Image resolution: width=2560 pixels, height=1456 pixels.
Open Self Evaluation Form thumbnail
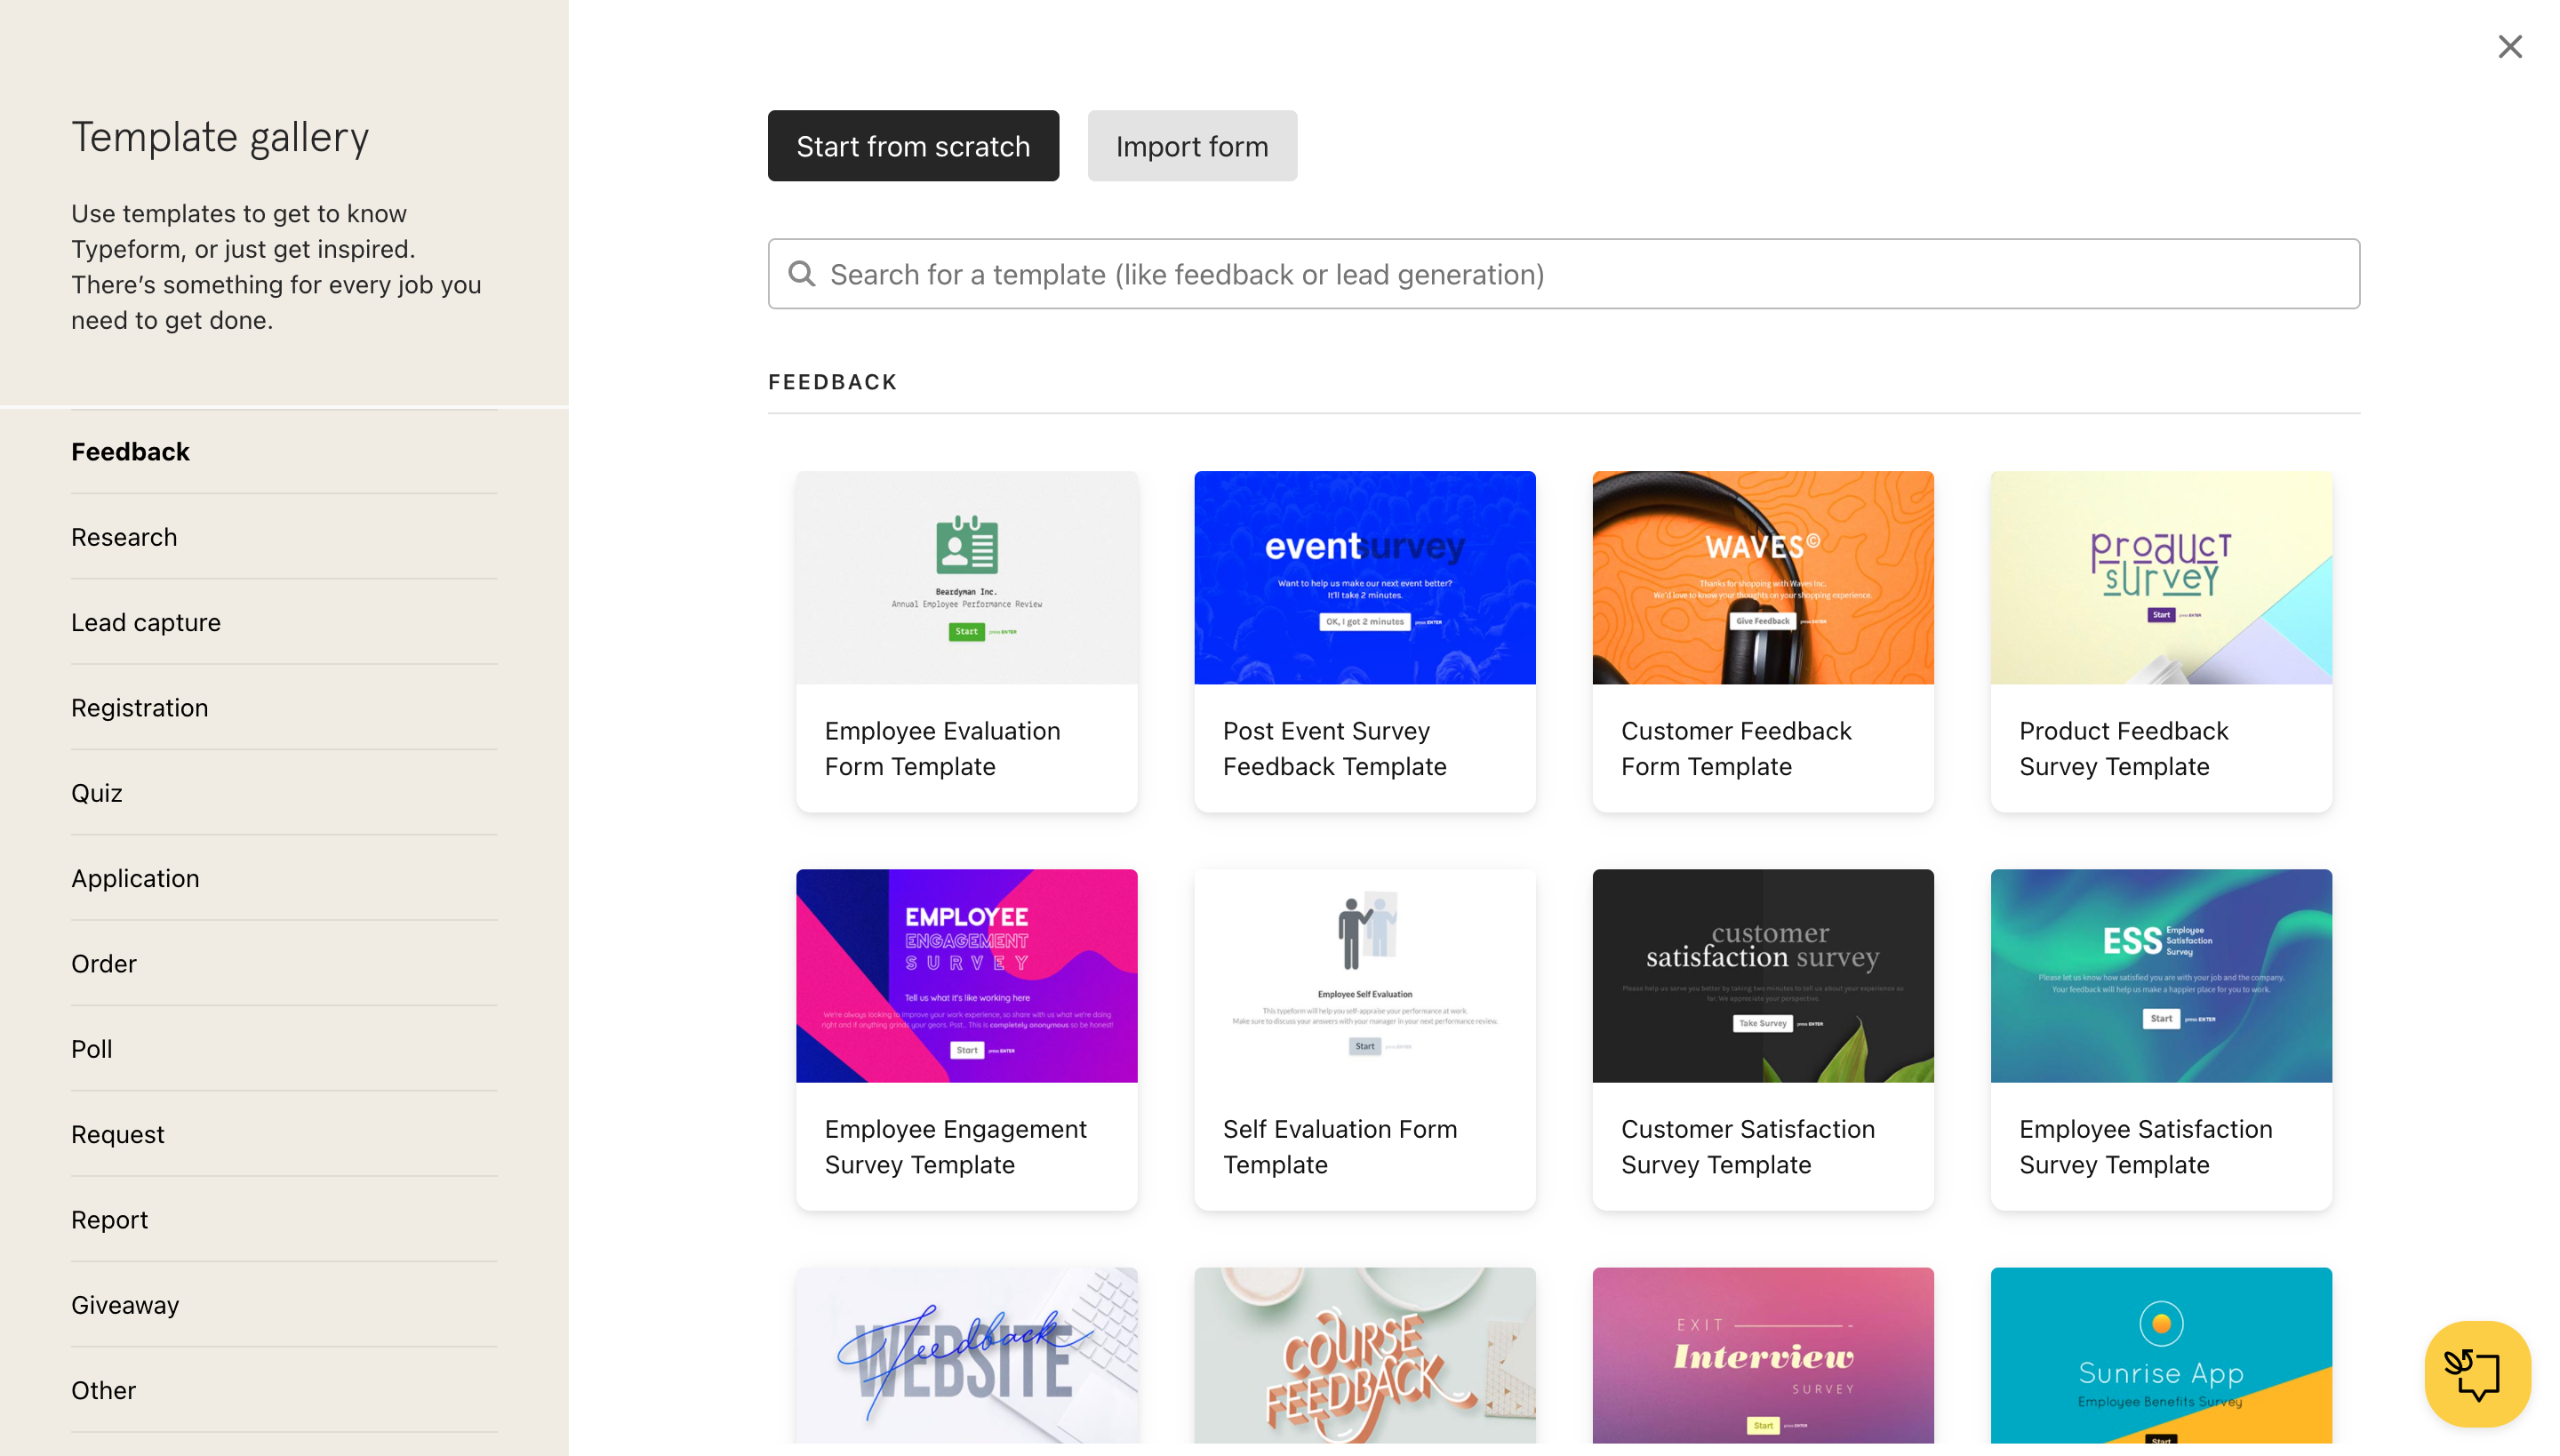pyautogui.click(x=1364, y=975)
